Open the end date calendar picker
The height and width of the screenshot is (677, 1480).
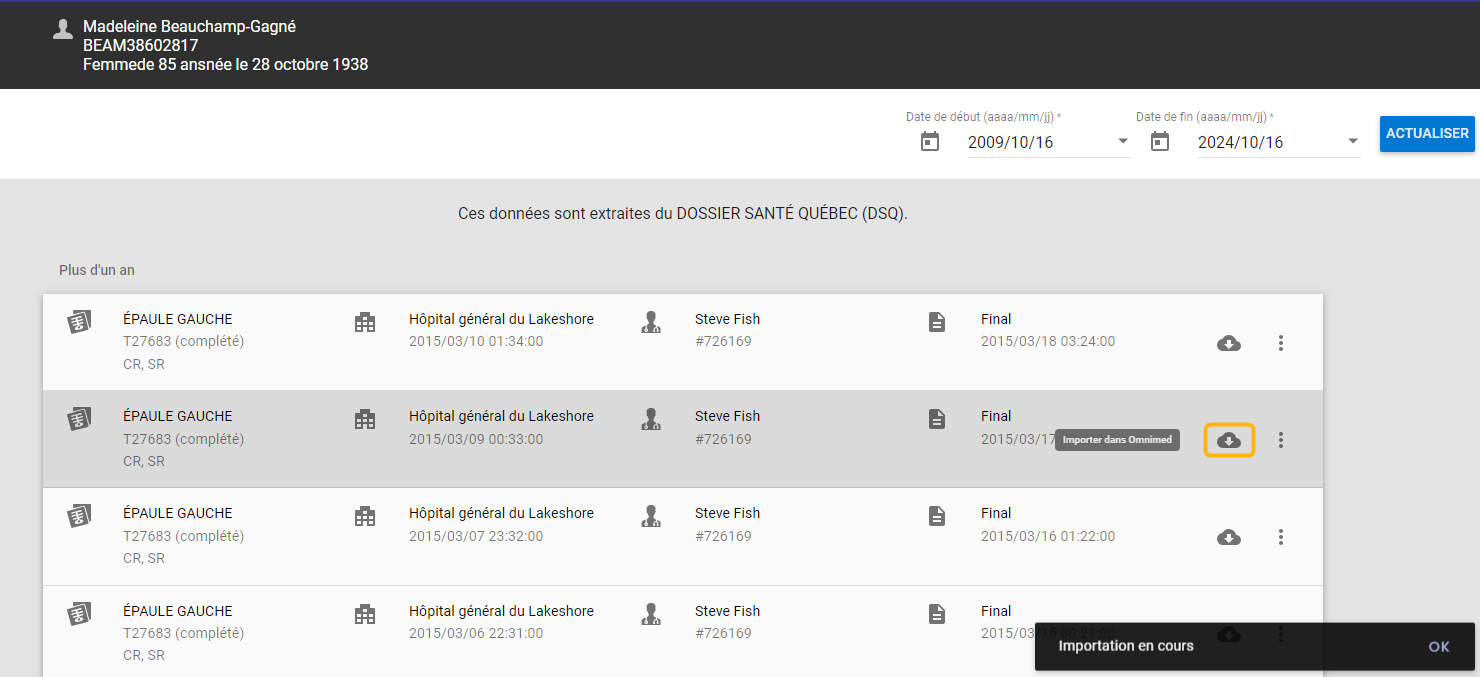[x=1159, y=141]
